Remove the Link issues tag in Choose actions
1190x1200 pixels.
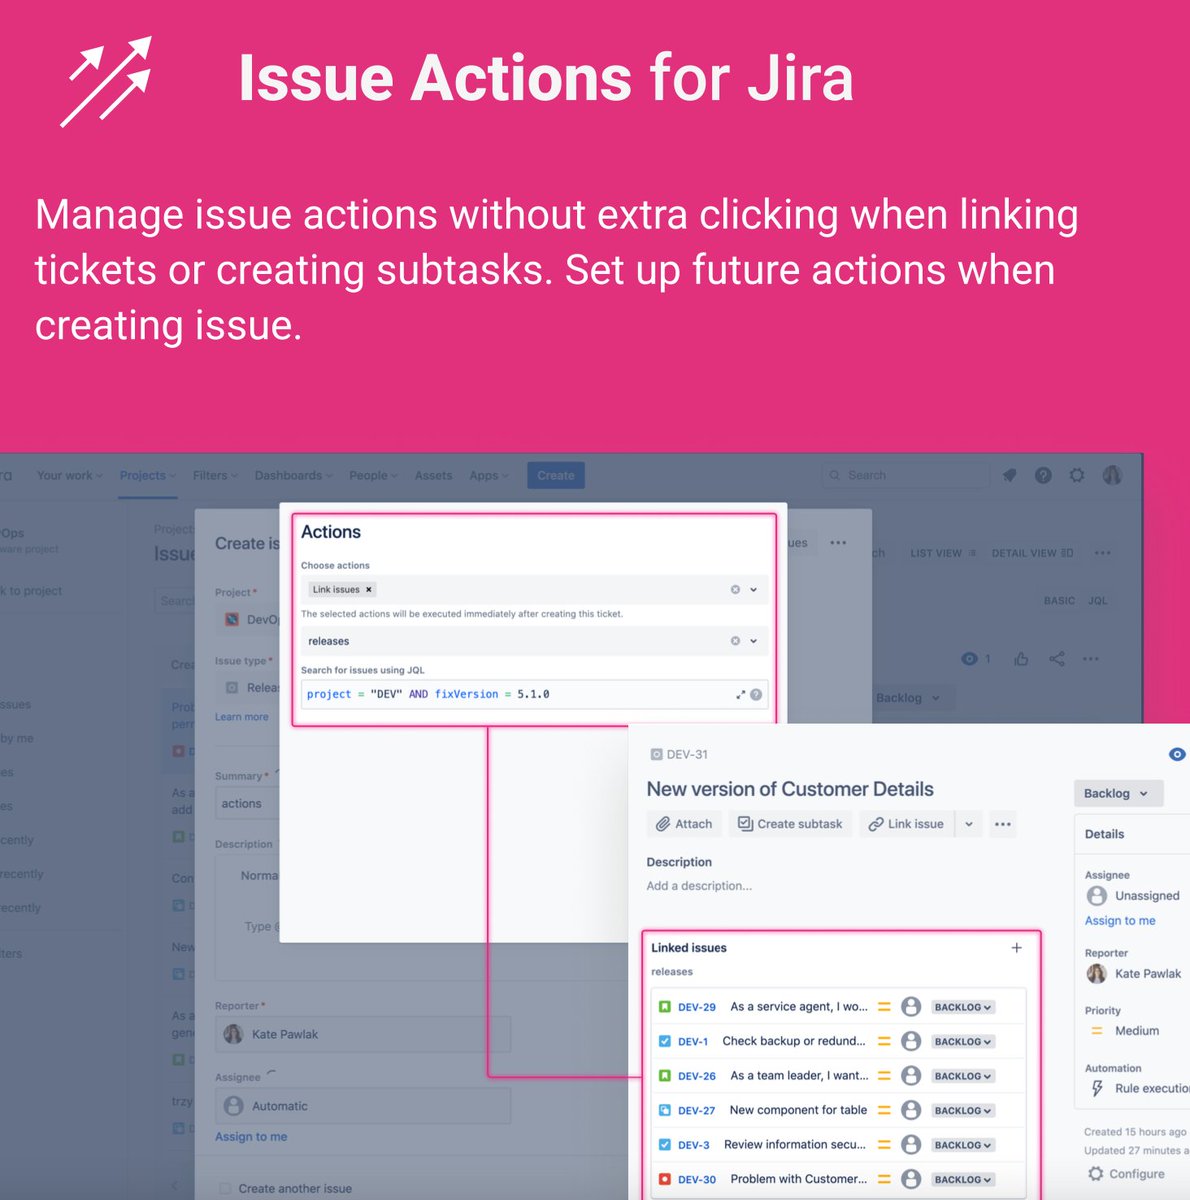[x=368, y=590]
